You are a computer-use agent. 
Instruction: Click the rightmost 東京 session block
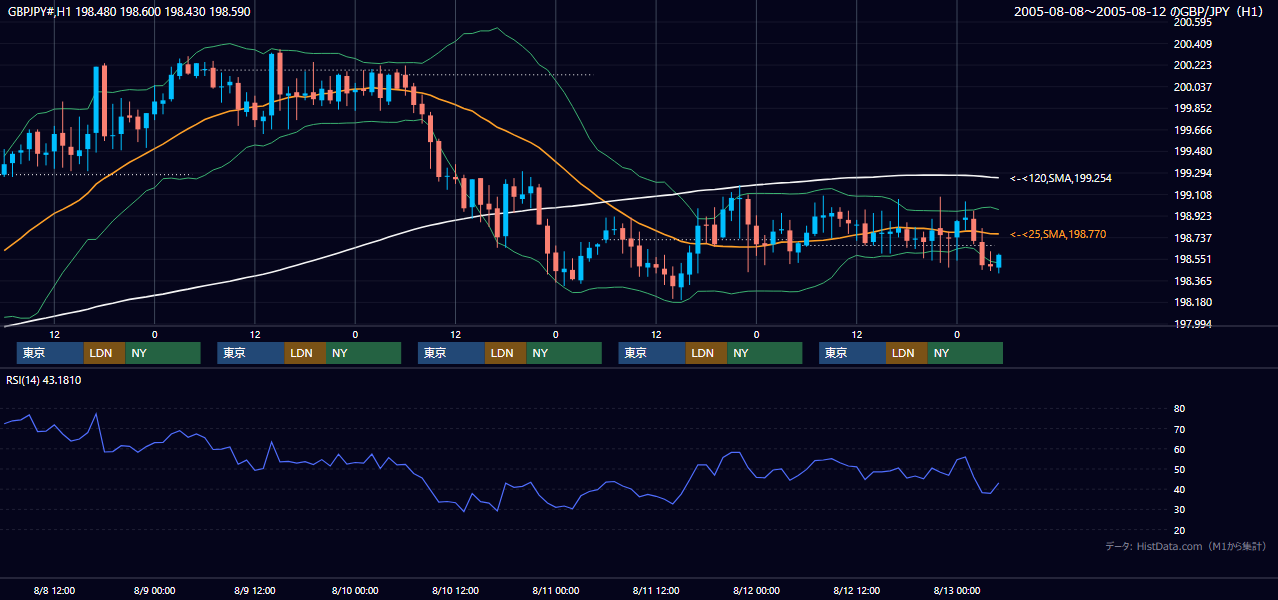(x=852, y=353)
